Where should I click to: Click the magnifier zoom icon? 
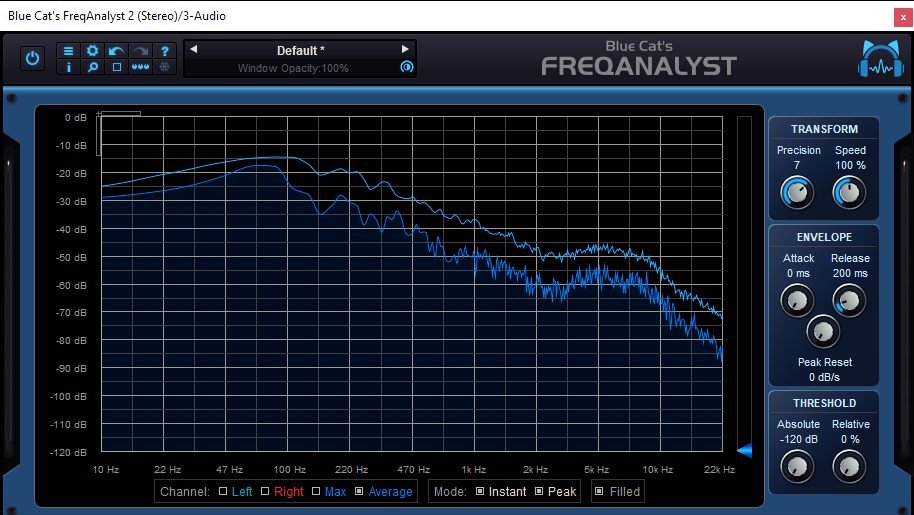tap(92, 67)
